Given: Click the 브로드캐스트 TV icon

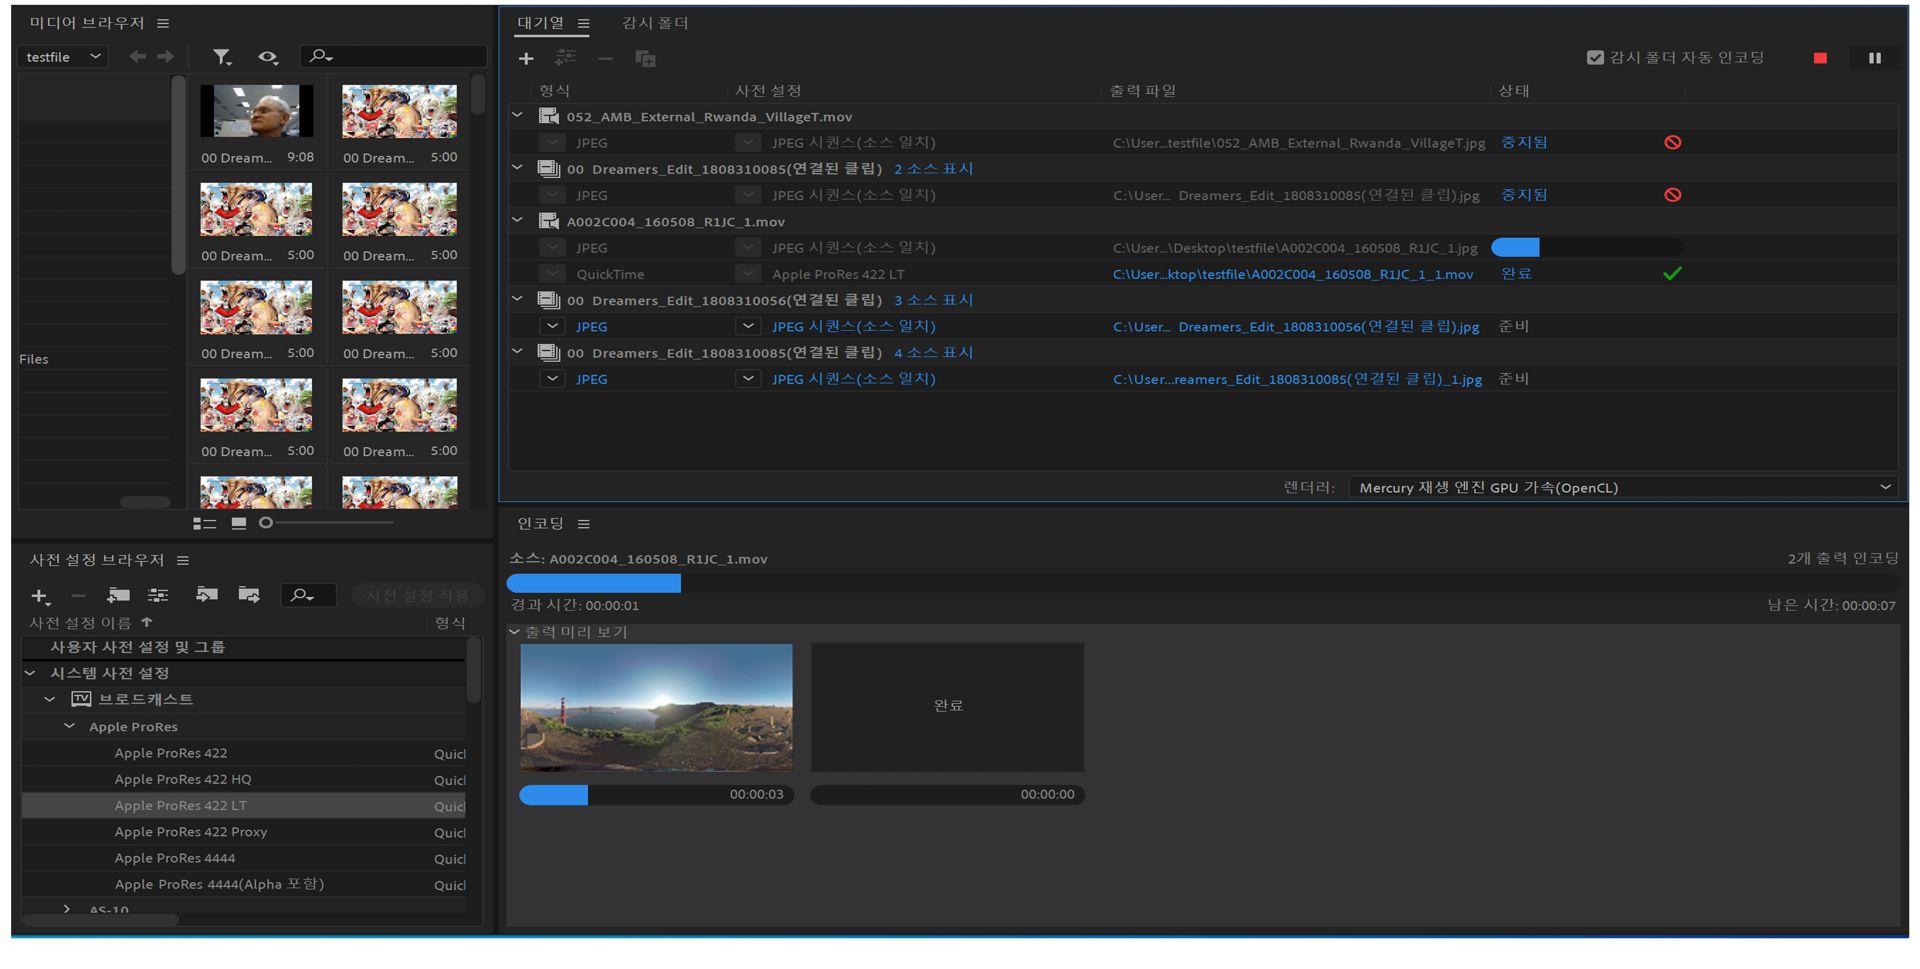Looking at the screenshot, I should point(81,699).
